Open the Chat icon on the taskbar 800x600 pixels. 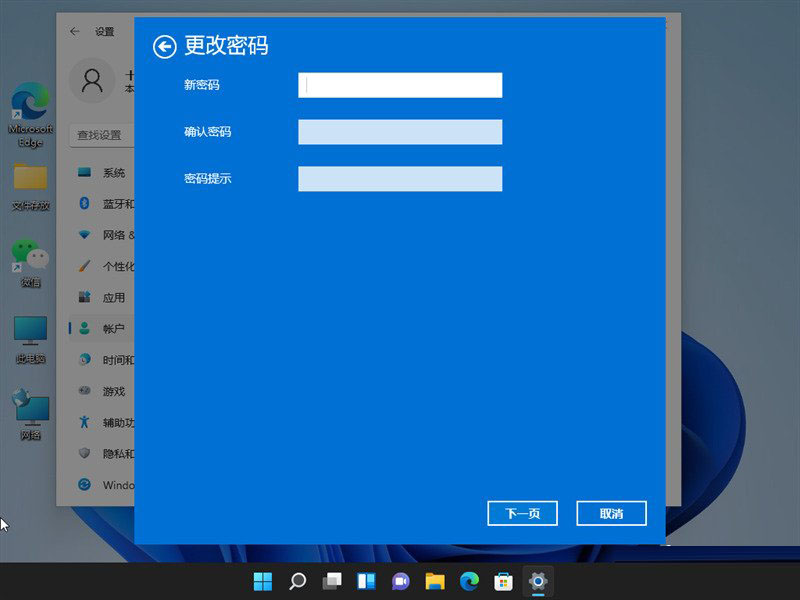[401, 581]
